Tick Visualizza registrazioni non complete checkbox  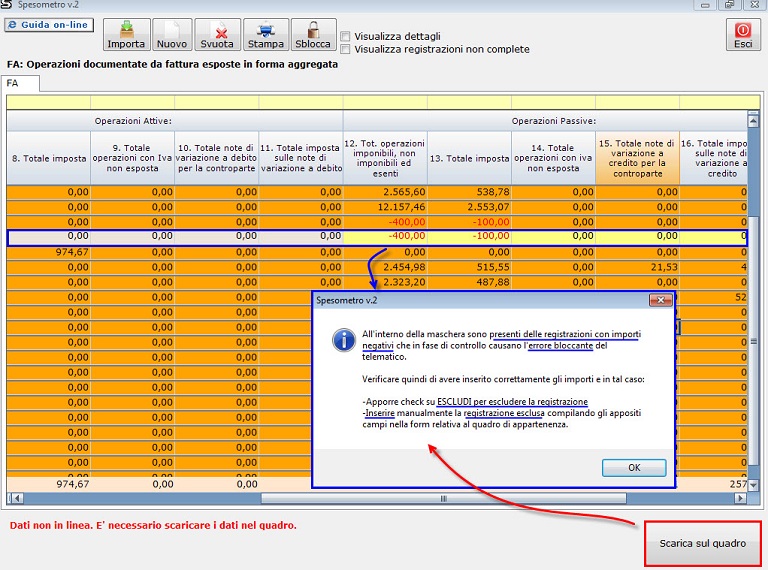click(346, 49)
